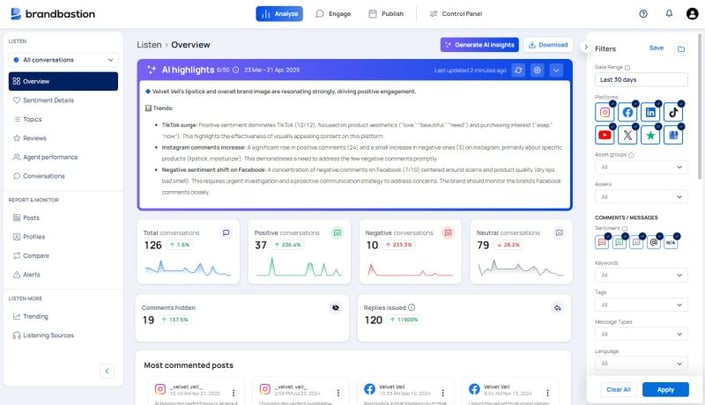
Task: Open Sentiment Details page
Action: click(x=43, y=100)
